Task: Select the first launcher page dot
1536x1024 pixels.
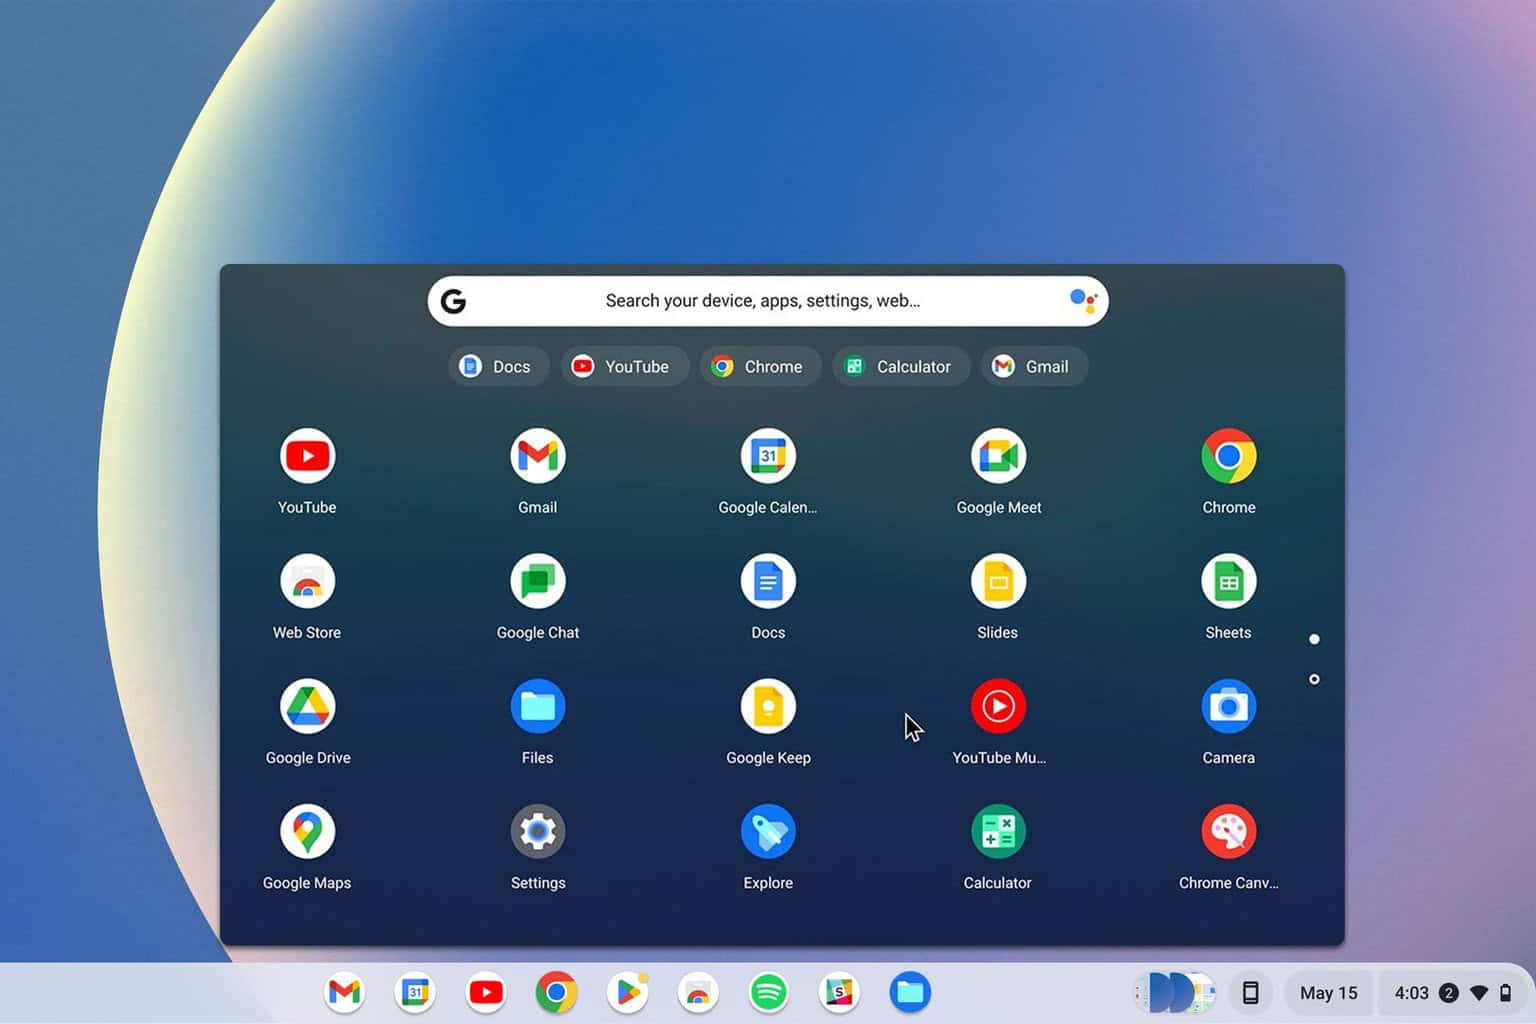Action: click(1314, 639)
